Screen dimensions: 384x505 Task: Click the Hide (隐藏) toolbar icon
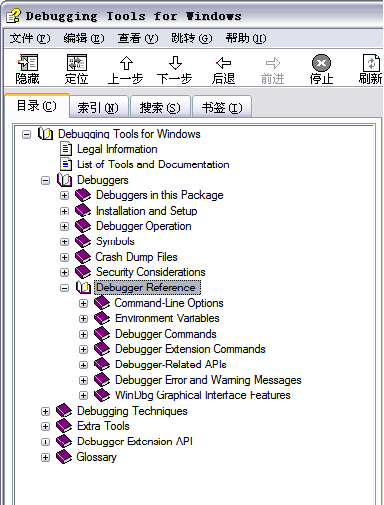[28, 63]
